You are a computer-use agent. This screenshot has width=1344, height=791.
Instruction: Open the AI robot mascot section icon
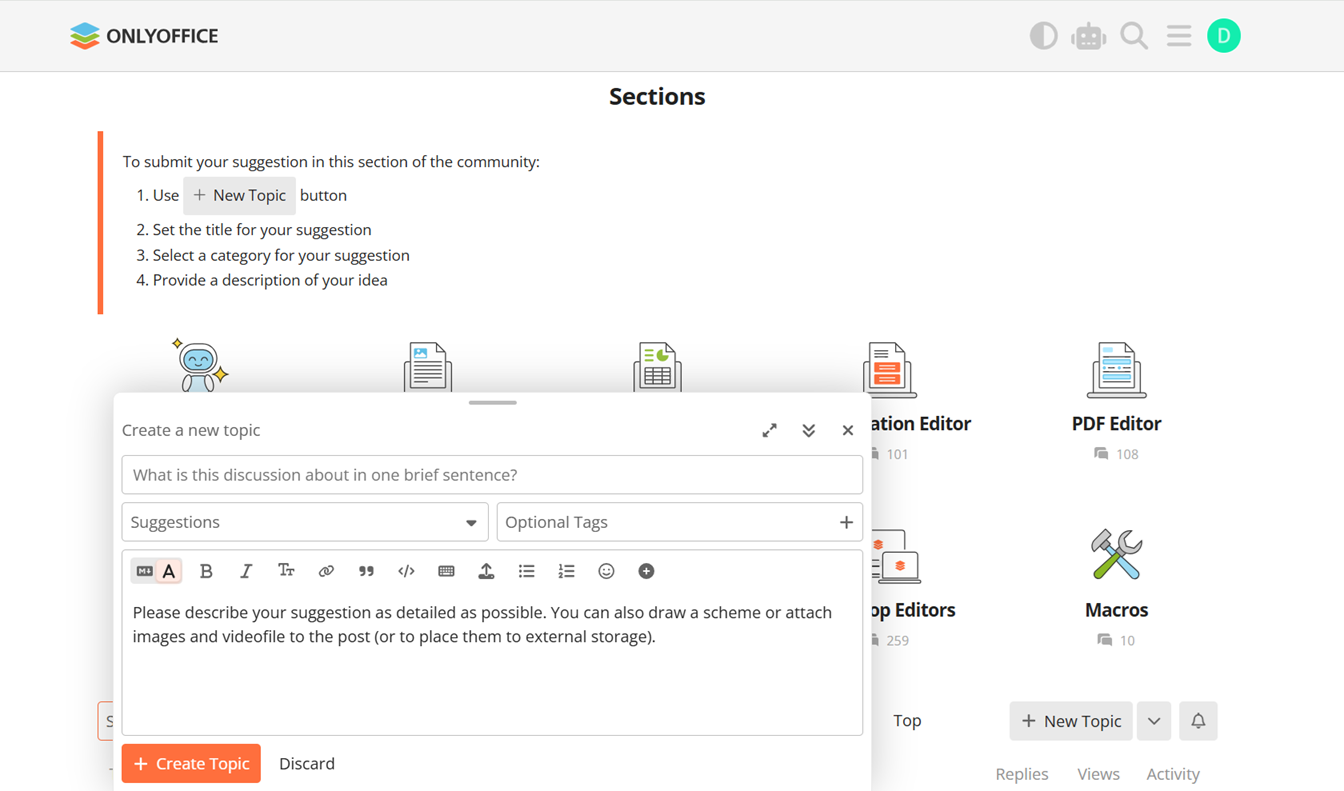coord(199,365)
